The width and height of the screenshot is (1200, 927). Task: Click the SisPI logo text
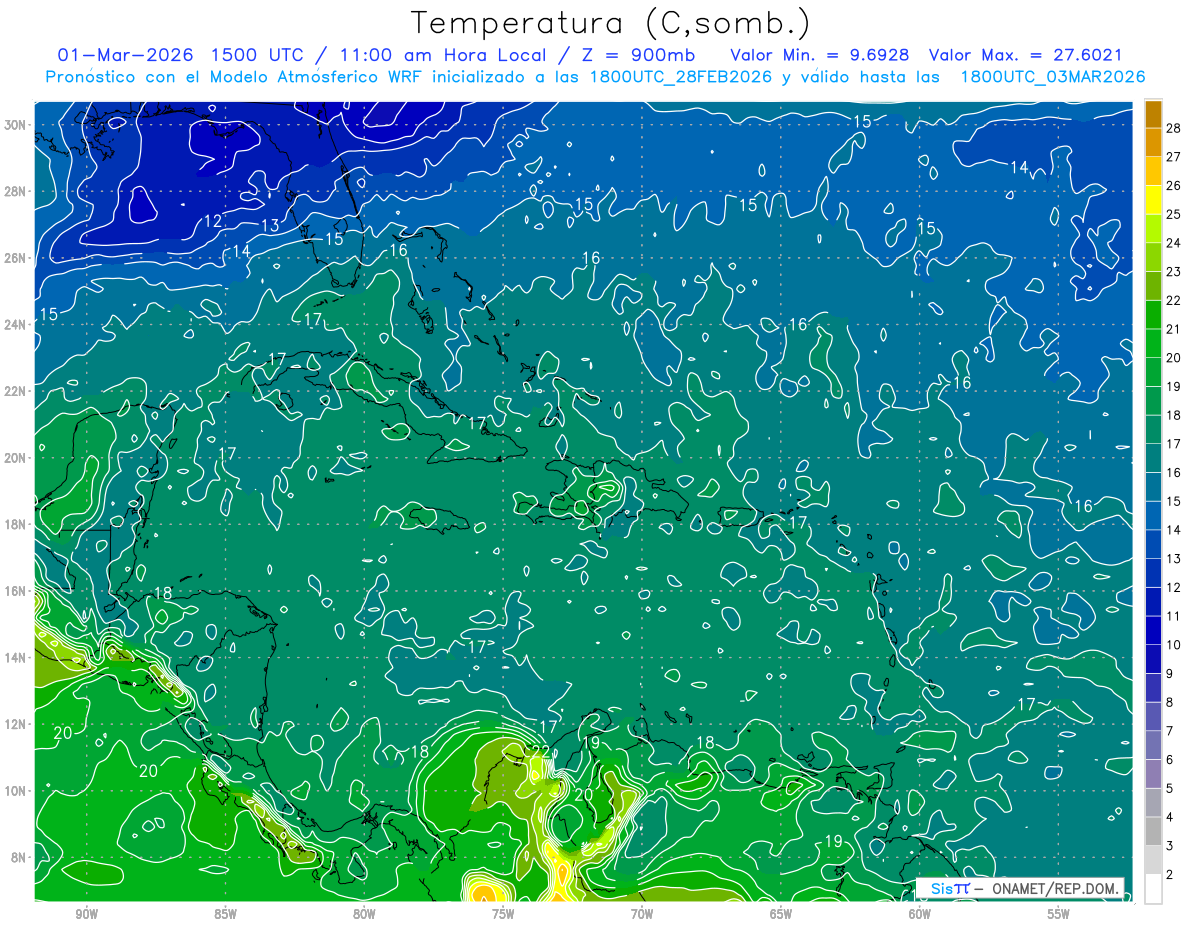tap(950, 889)
